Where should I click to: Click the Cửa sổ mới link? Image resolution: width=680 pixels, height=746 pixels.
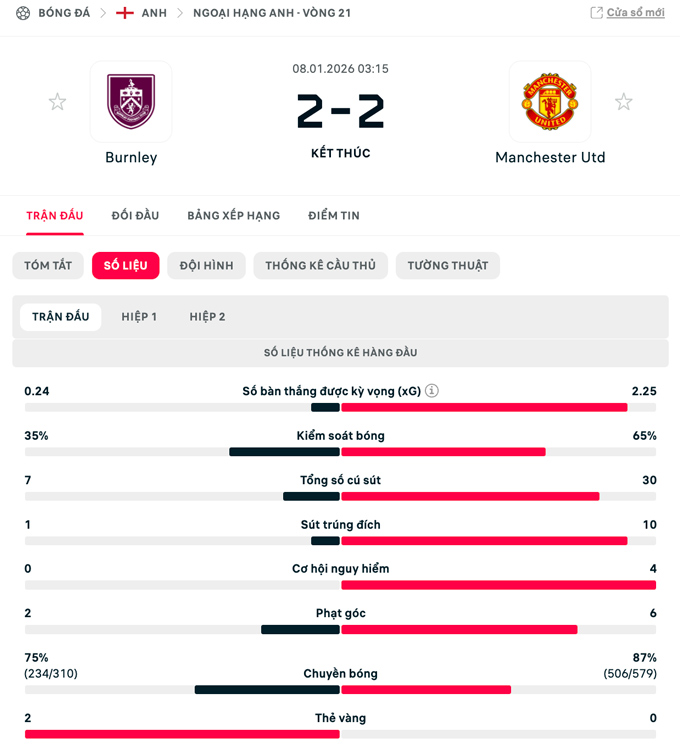635,13
